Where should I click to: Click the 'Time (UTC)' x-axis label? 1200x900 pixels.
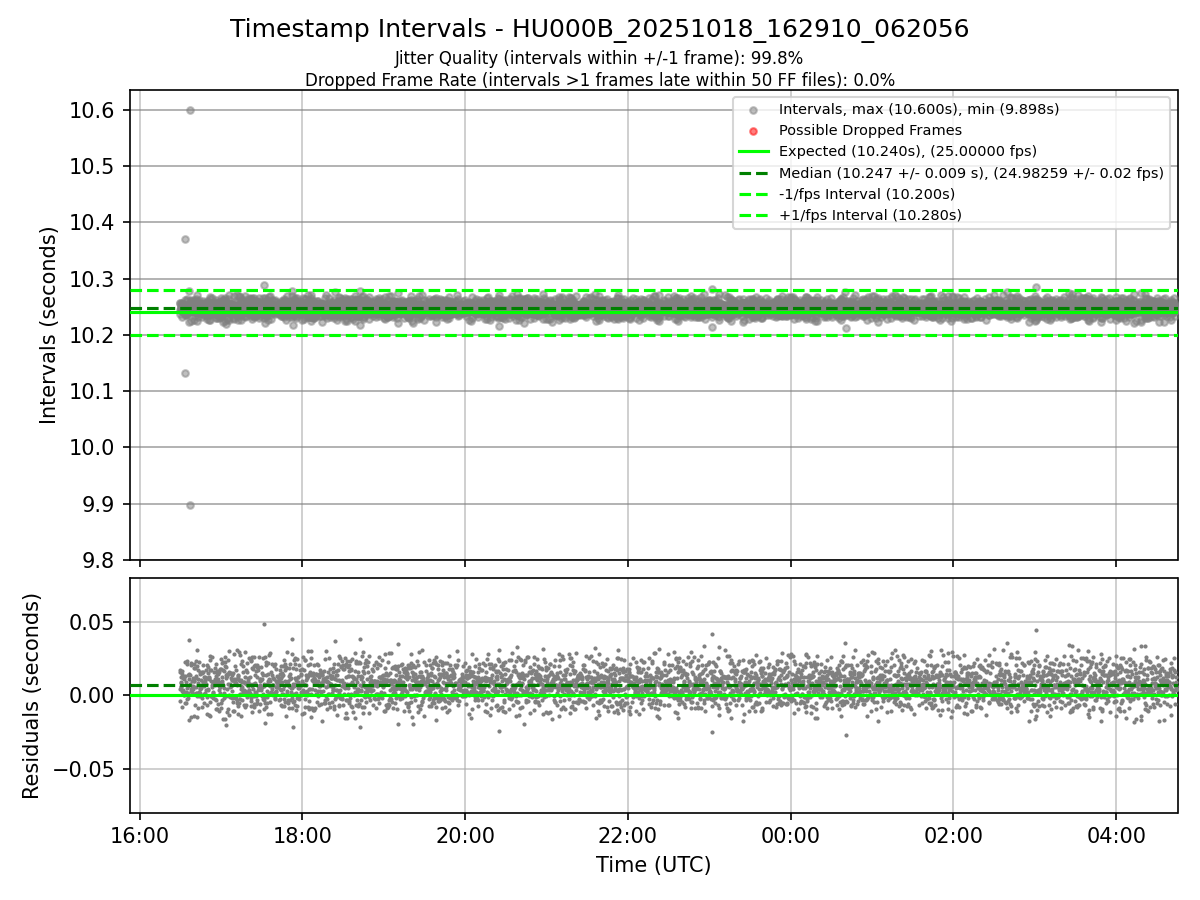click(x=653, y=865)
